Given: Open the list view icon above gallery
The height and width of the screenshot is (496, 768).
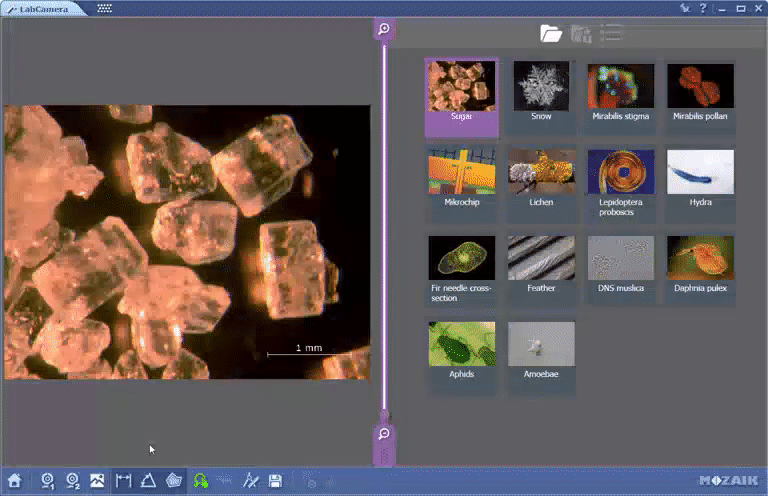Looking at the screenshot, I should click(611, 34).
